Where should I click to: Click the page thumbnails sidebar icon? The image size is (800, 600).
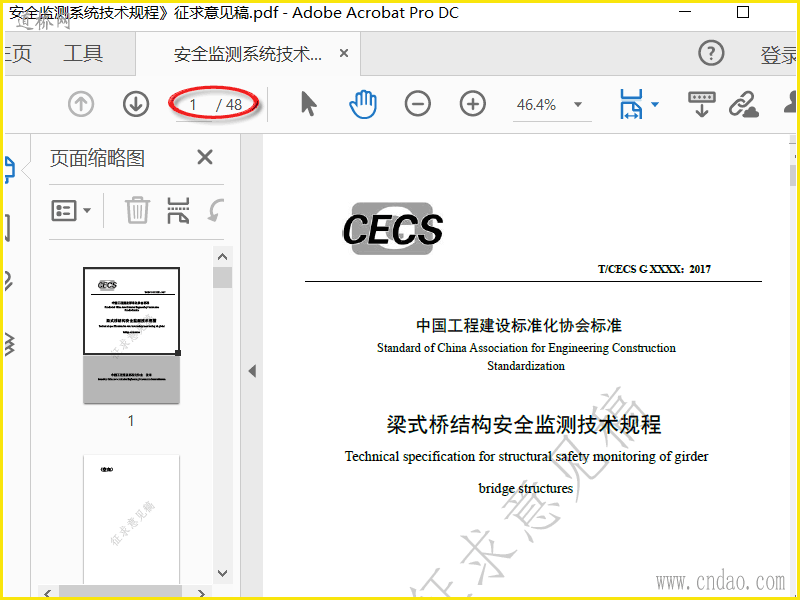[10, 169]
